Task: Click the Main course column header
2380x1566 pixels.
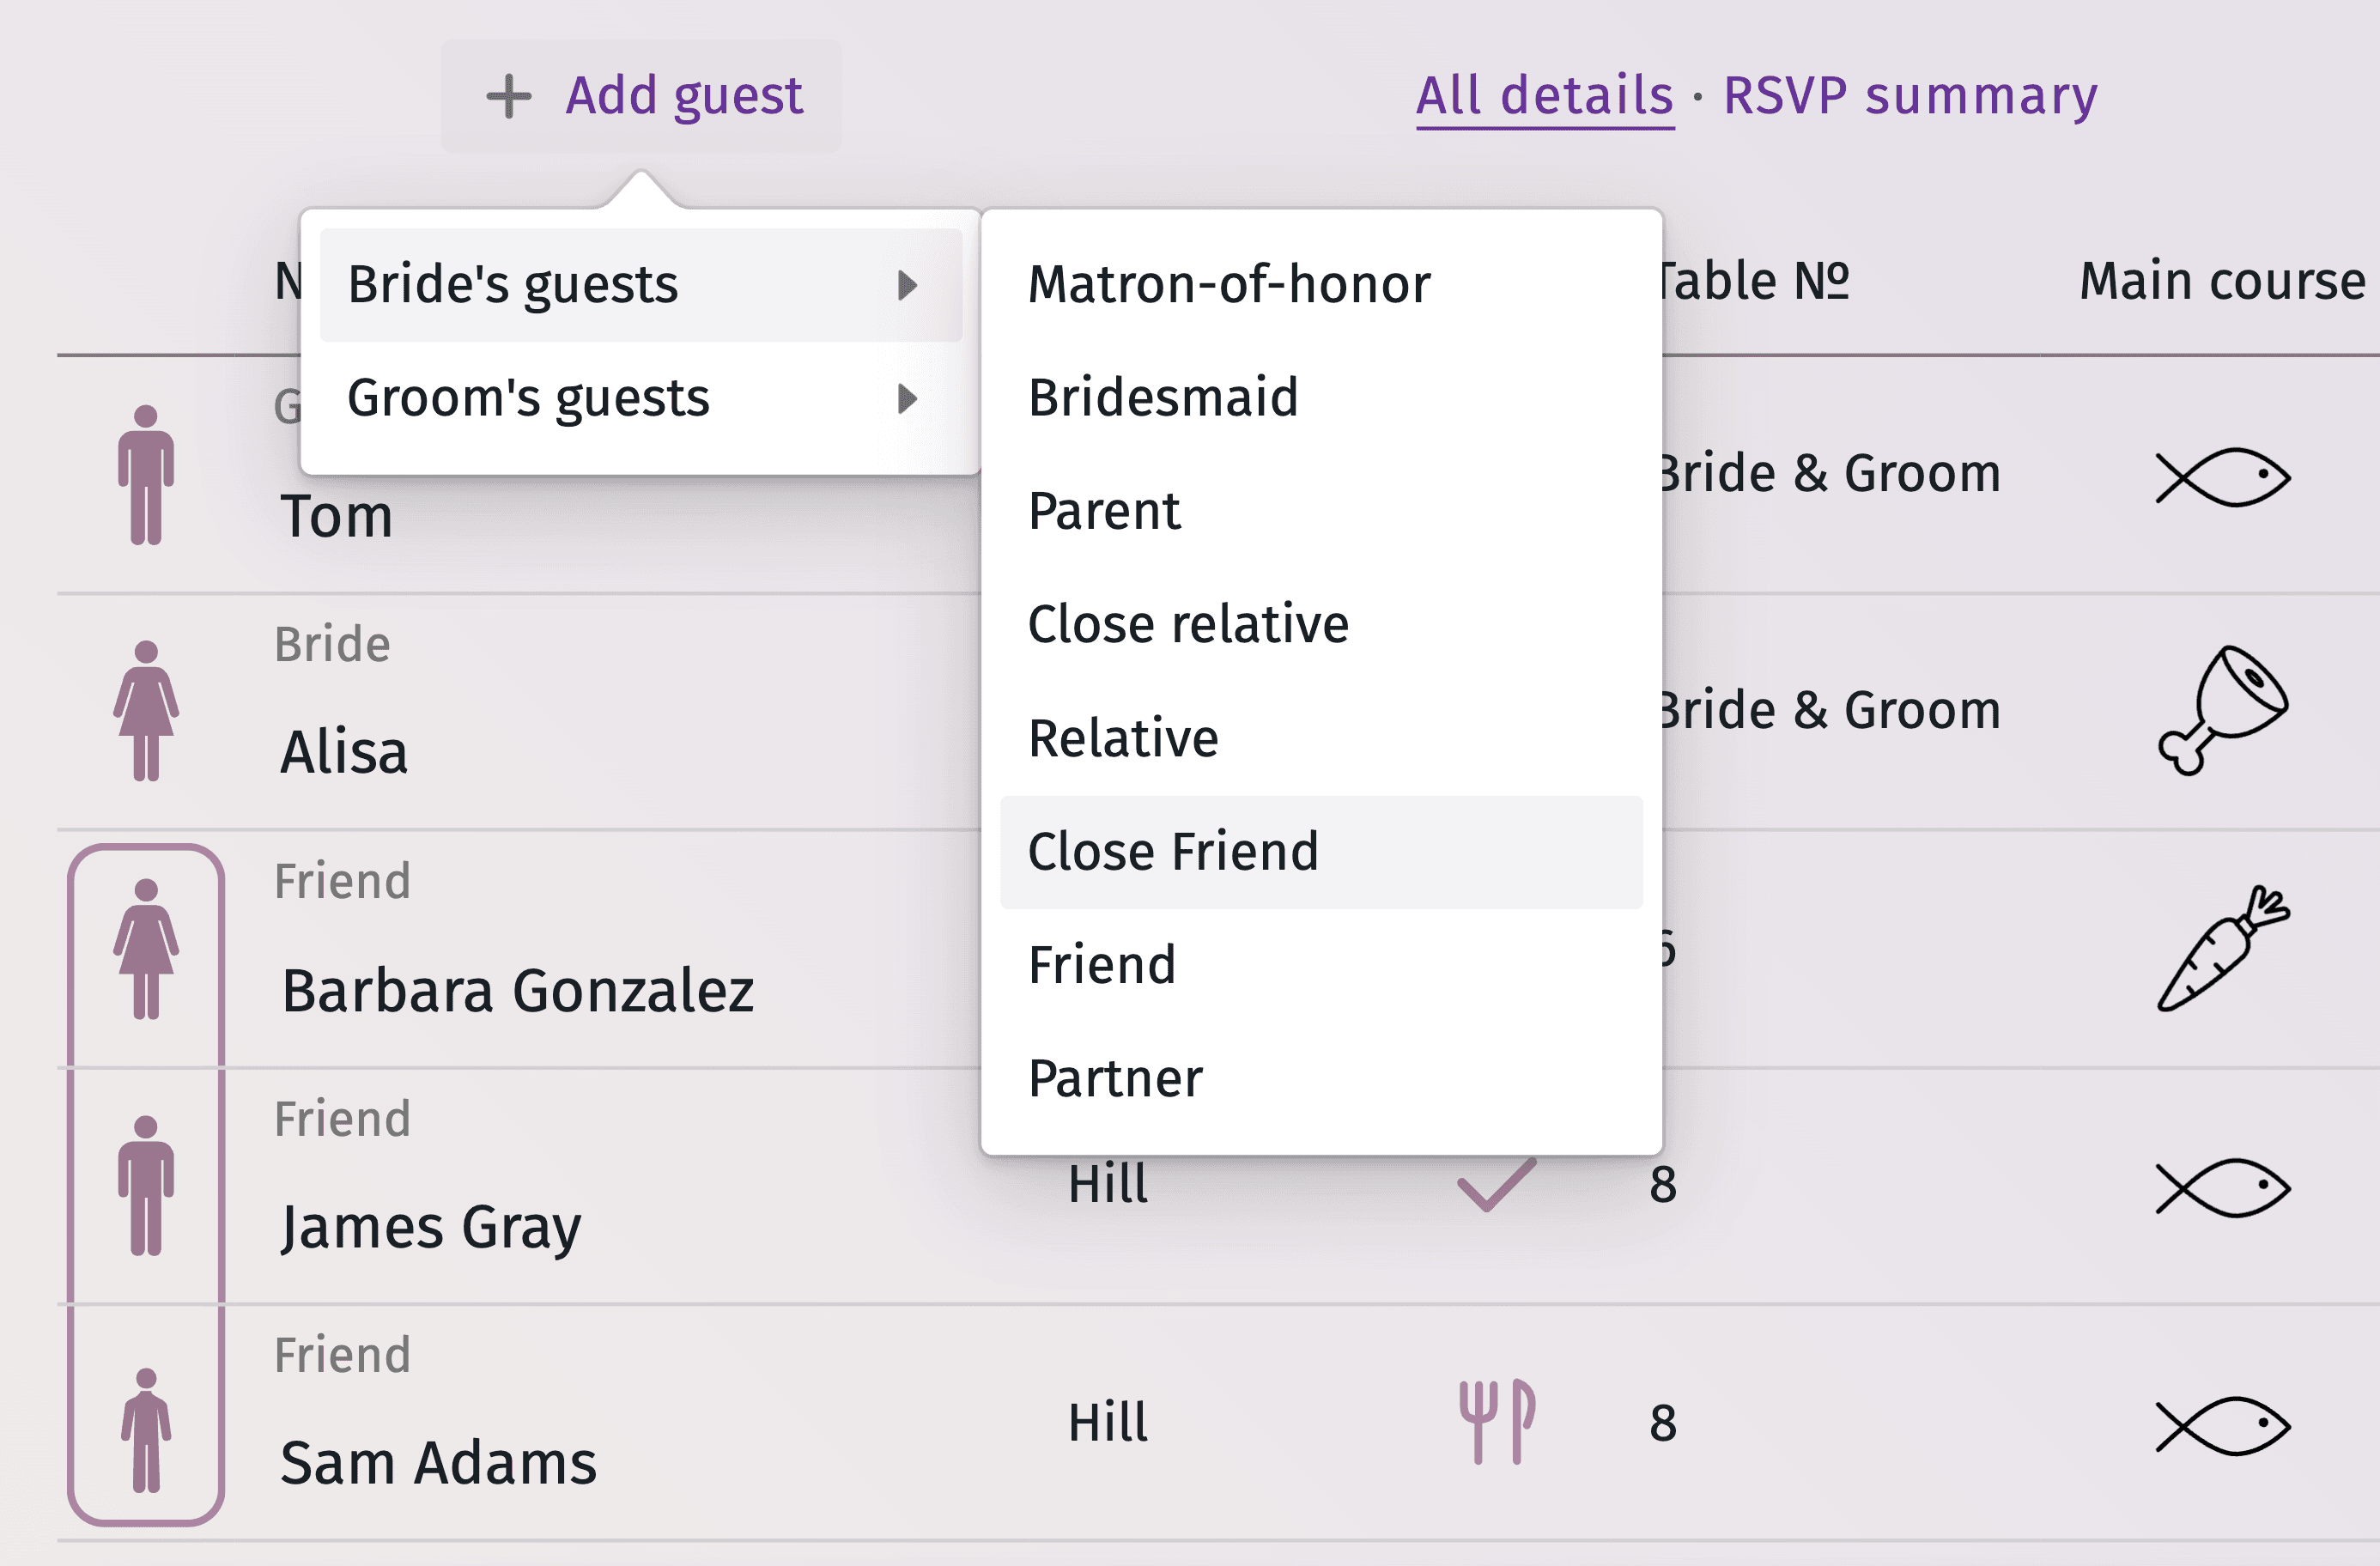Action: coord(2222,281)
